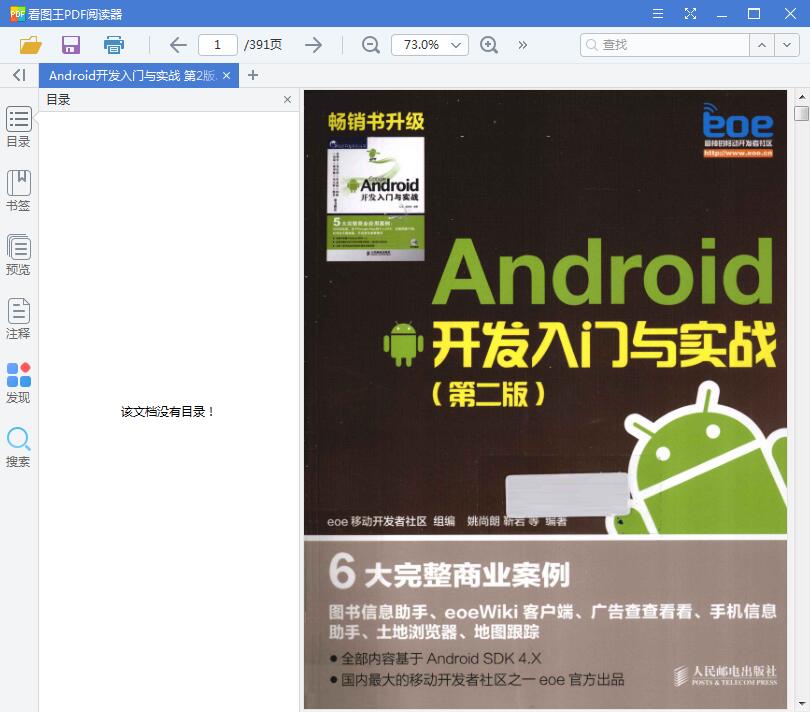Zoom in with the plus magnifier
Viewport: 810px width, 712px height.
pos(489,45)
